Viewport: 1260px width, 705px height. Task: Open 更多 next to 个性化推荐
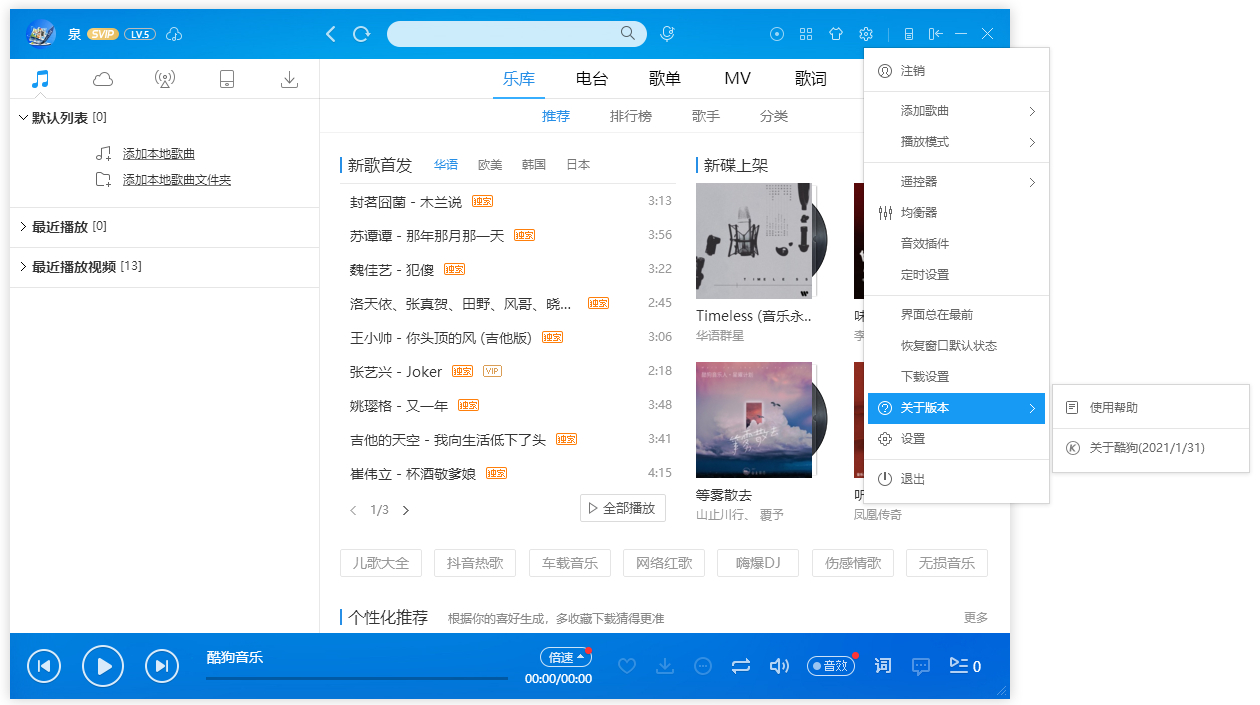(x=975, y=618)
